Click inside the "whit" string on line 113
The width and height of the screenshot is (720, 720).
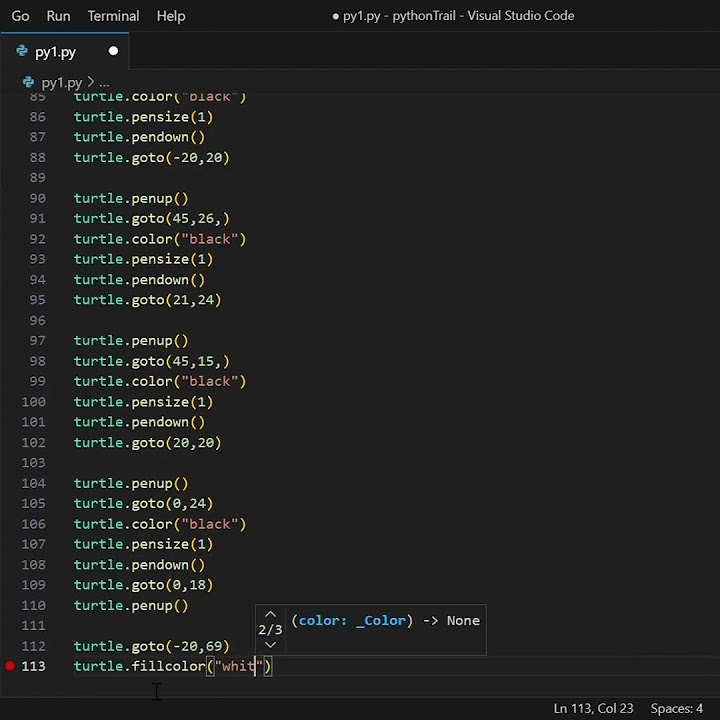pos(238,666)
